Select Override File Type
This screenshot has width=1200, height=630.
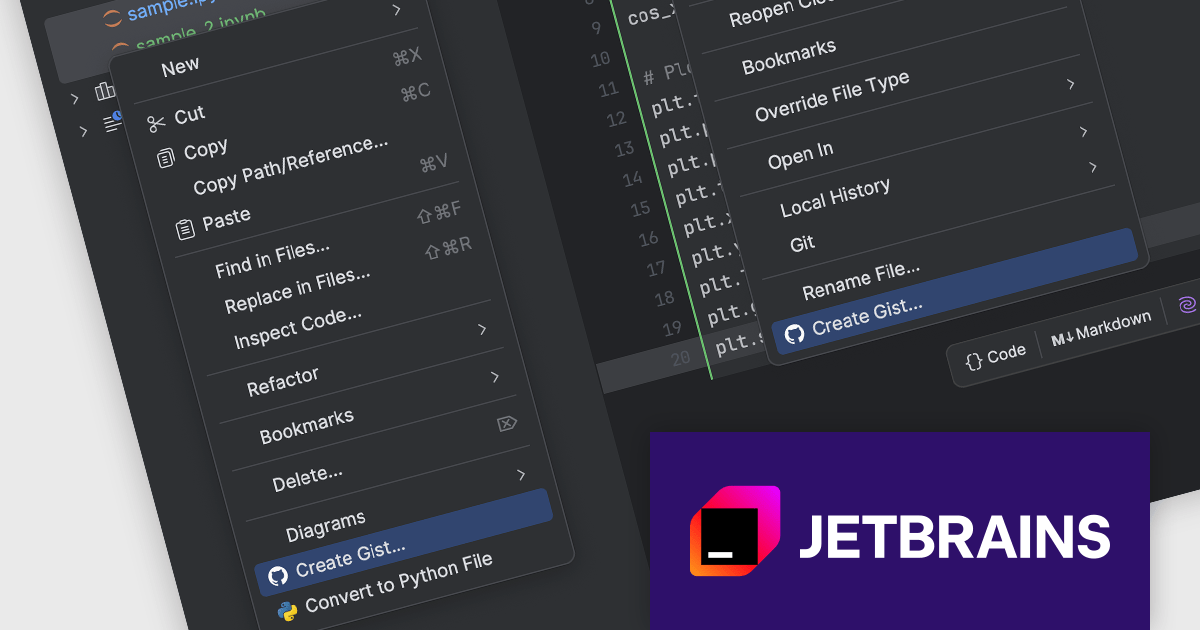pos(832,97)
